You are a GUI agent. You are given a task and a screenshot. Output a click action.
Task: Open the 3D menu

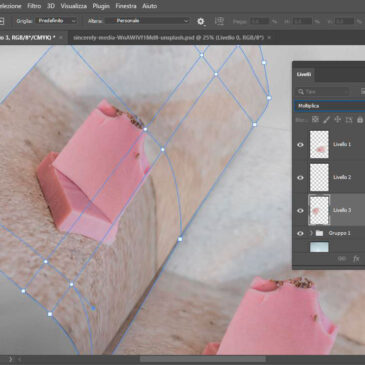click(51, 6)
